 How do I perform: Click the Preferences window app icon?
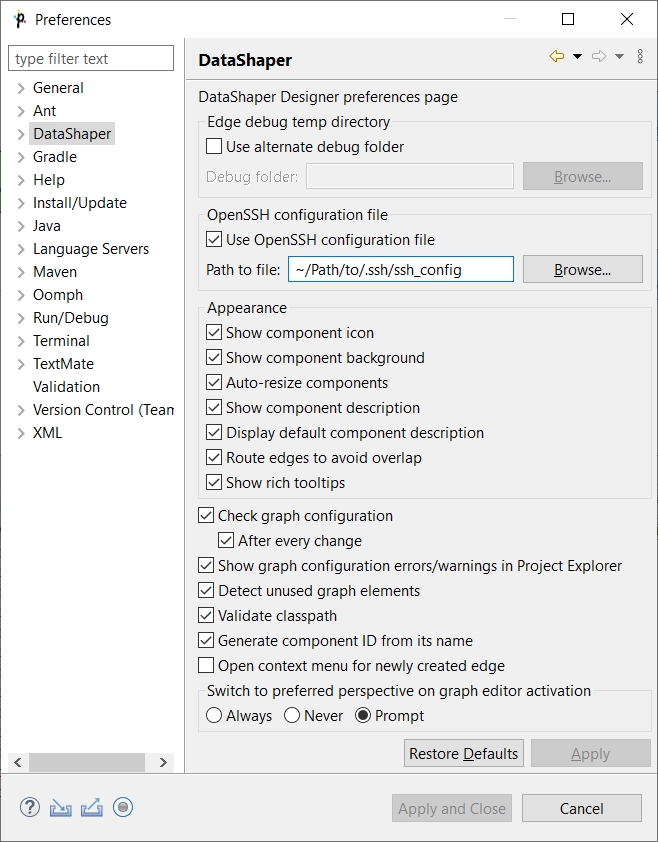pyautogui.click(x=20, y=19)
